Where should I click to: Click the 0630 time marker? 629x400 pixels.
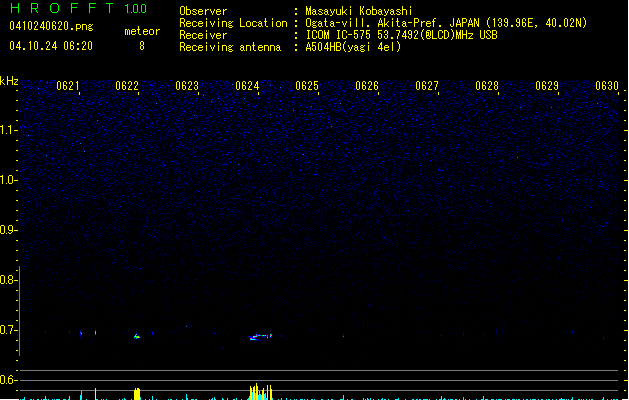pyautogui.click(x=607, y=85)
